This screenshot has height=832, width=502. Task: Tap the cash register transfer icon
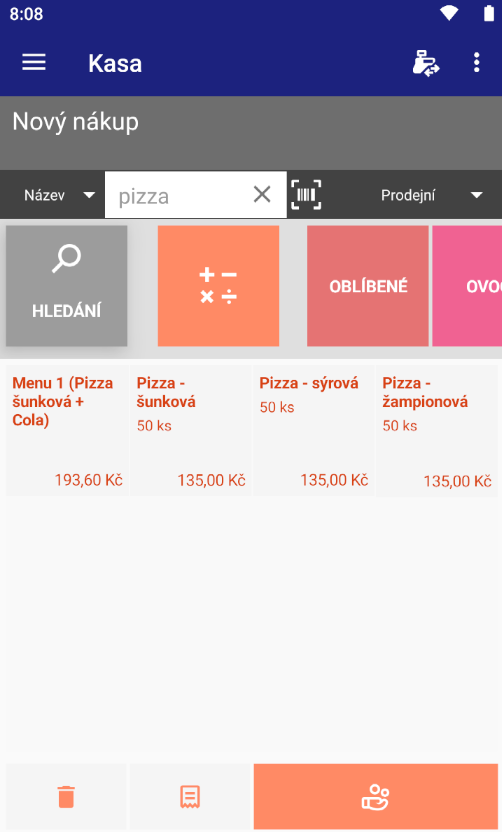coord(426,63)
